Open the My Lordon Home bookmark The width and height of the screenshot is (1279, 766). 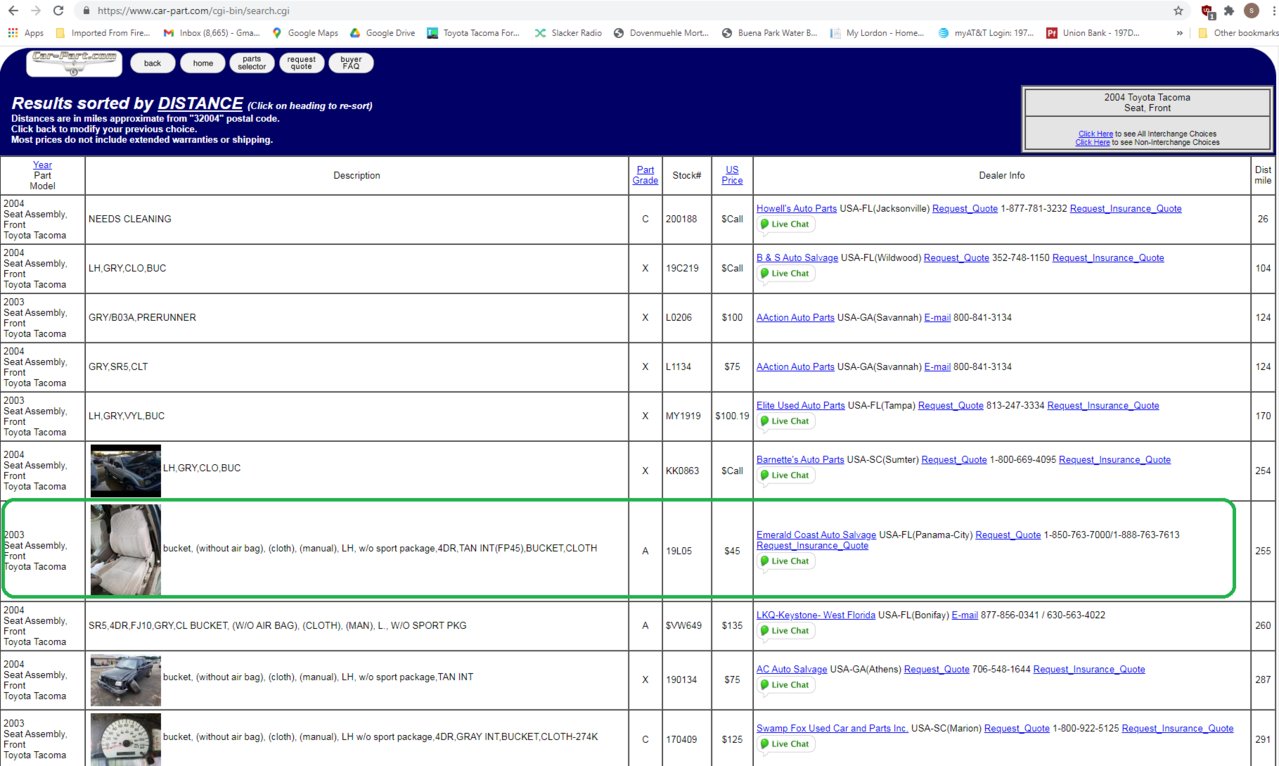[x=877, y=33]
